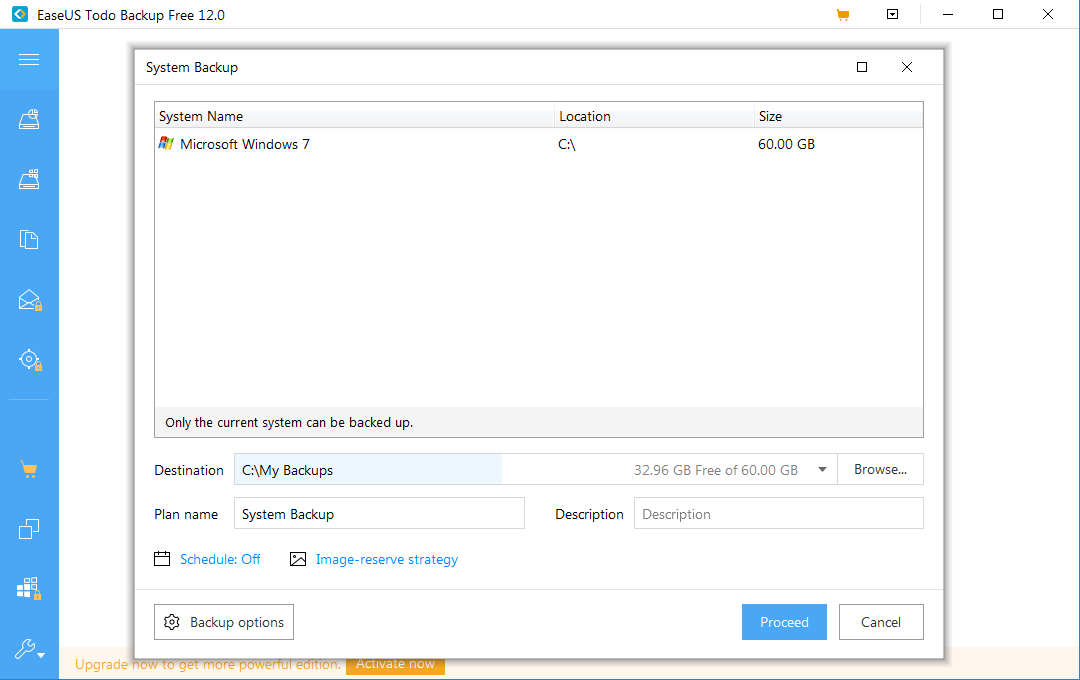Open Image-reserve strategy link
The width and height of the screenshot is (1080, 680).
(386, 560)
